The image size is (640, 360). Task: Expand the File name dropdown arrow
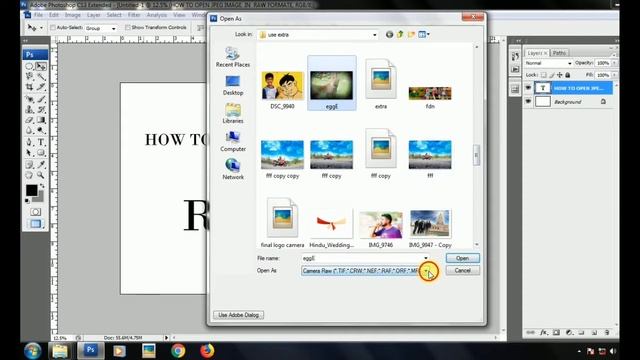click(426, 258)
